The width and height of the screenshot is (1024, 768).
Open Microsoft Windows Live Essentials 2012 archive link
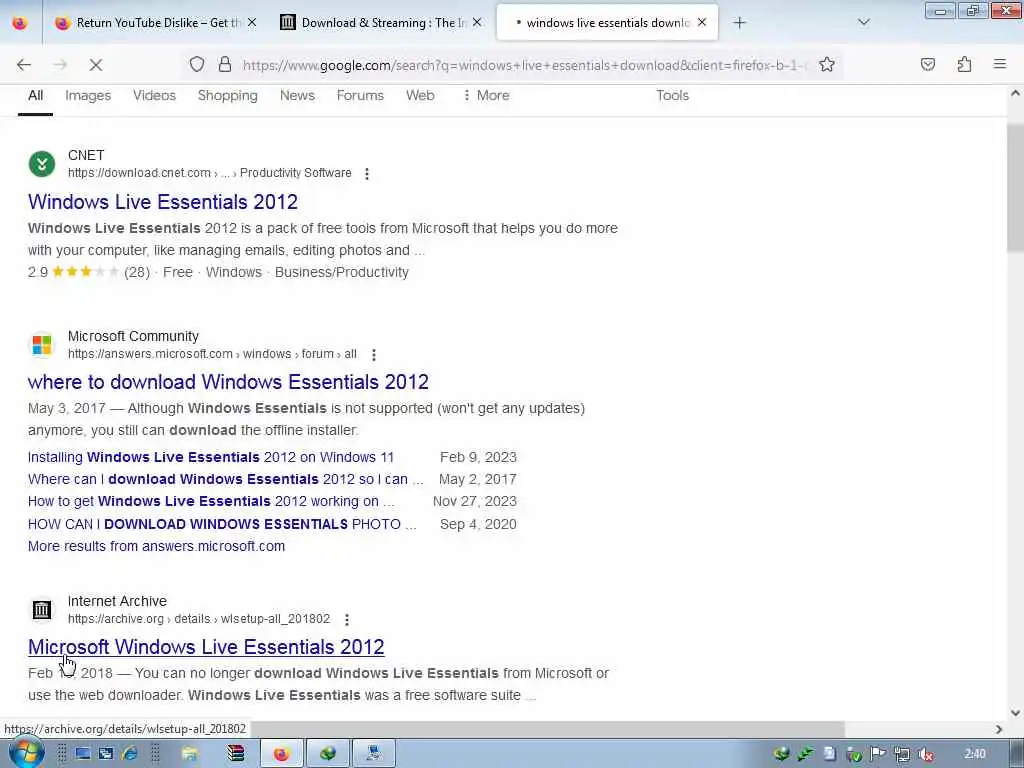(206, 647)
